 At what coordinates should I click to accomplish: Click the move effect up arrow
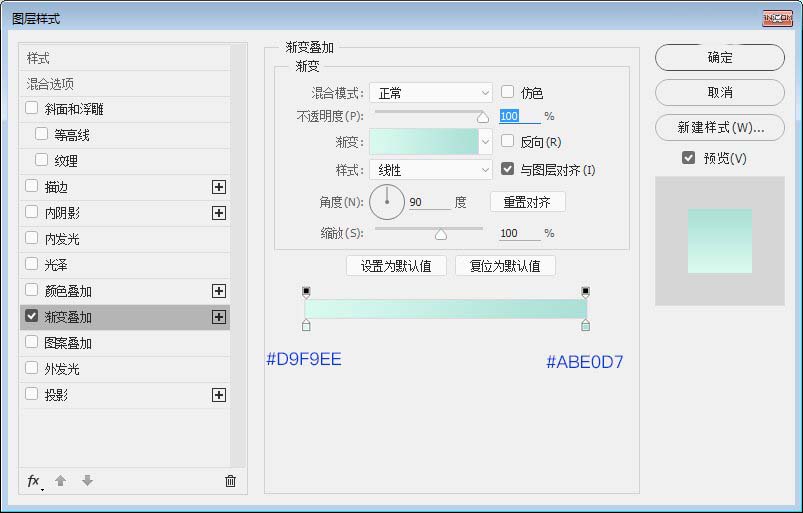pos(60,480)
